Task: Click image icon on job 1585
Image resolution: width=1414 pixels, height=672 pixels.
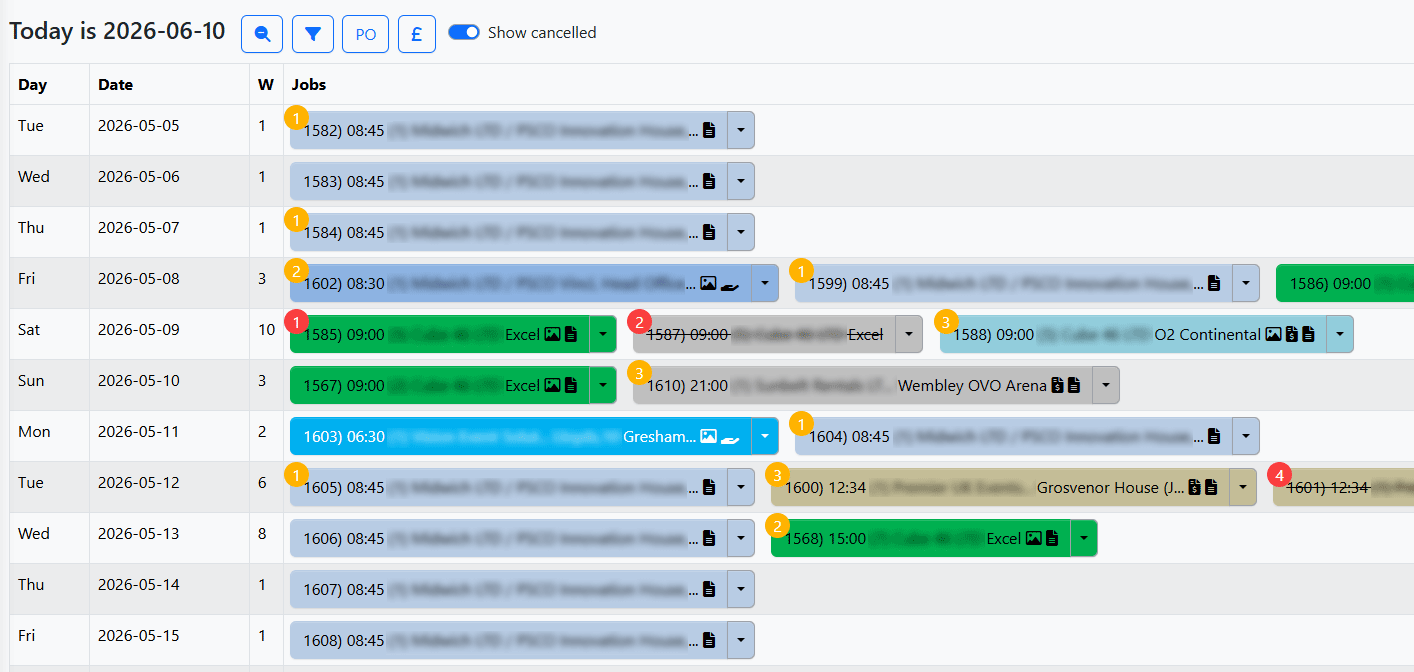Action: point(552,334)
